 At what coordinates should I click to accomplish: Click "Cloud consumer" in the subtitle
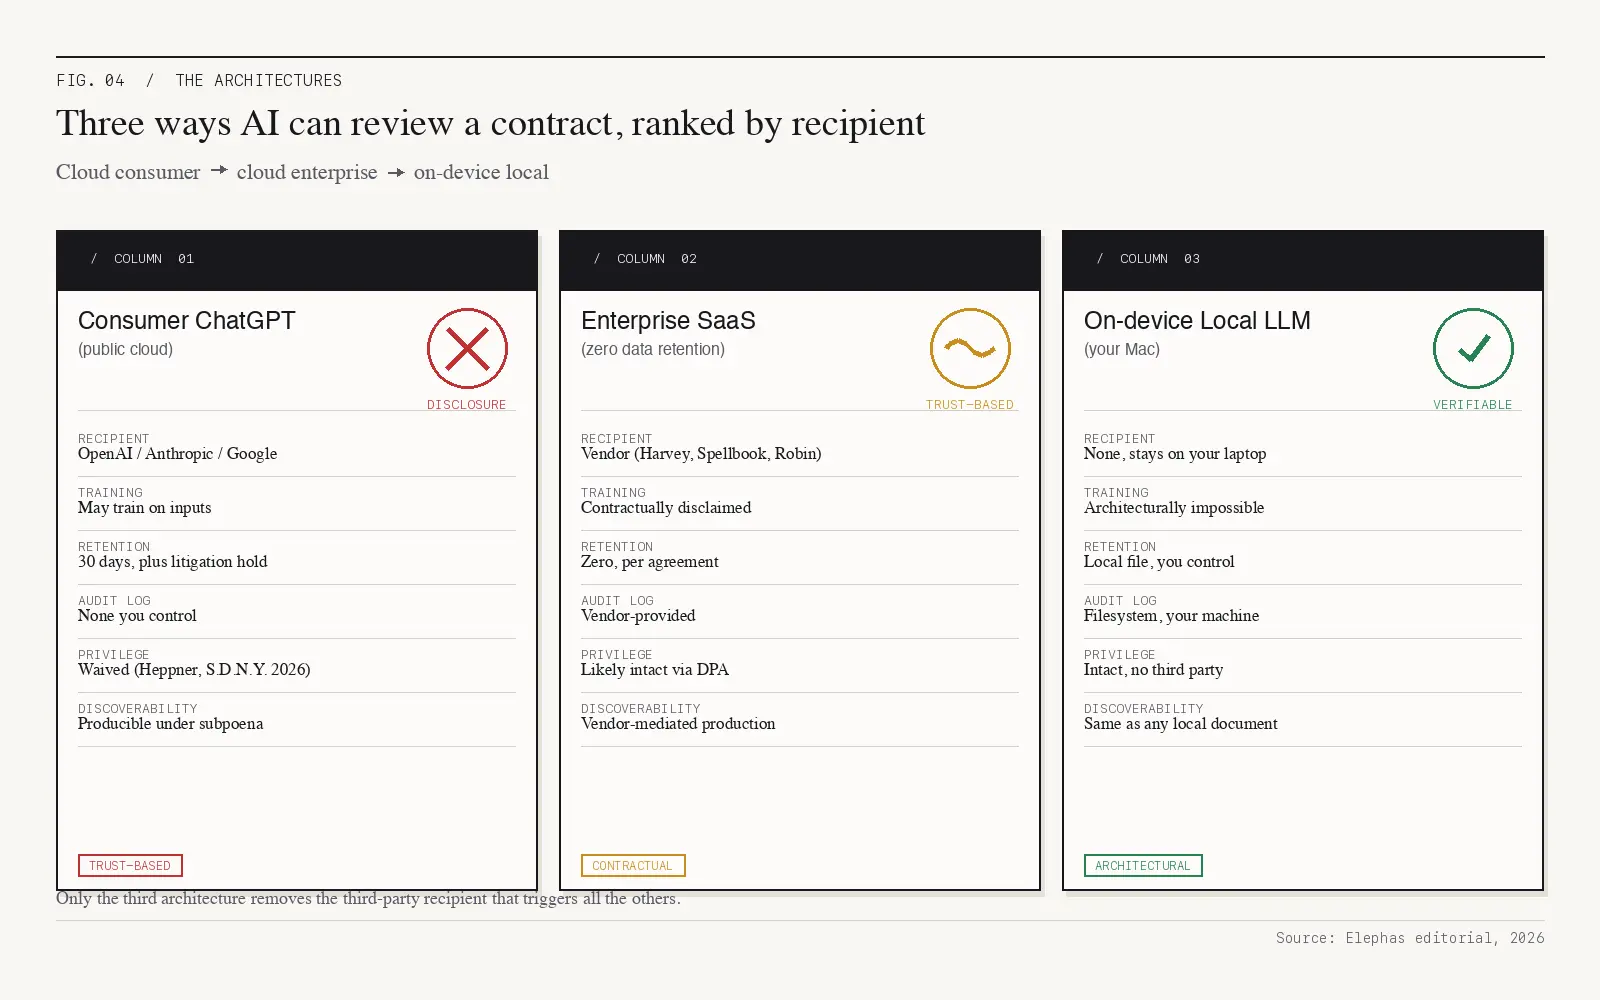point(128,172)
